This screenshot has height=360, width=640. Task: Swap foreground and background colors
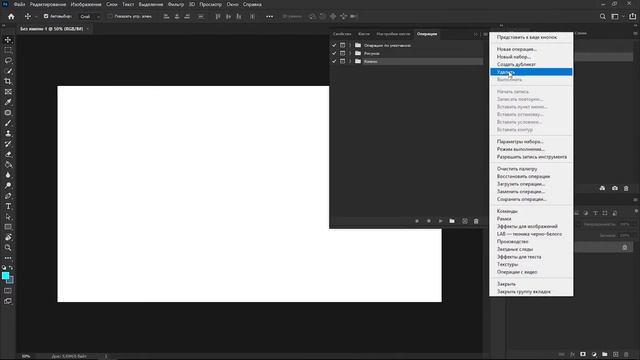point(11,268)
